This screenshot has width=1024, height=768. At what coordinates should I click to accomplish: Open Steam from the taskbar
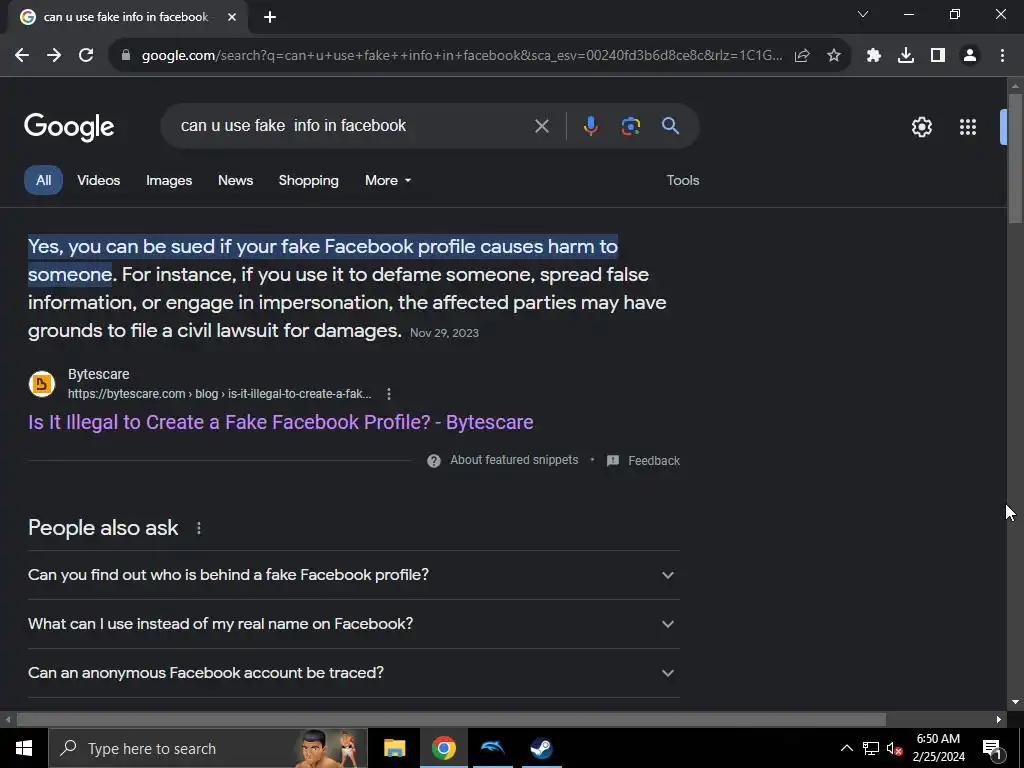(x=541, y=748)
